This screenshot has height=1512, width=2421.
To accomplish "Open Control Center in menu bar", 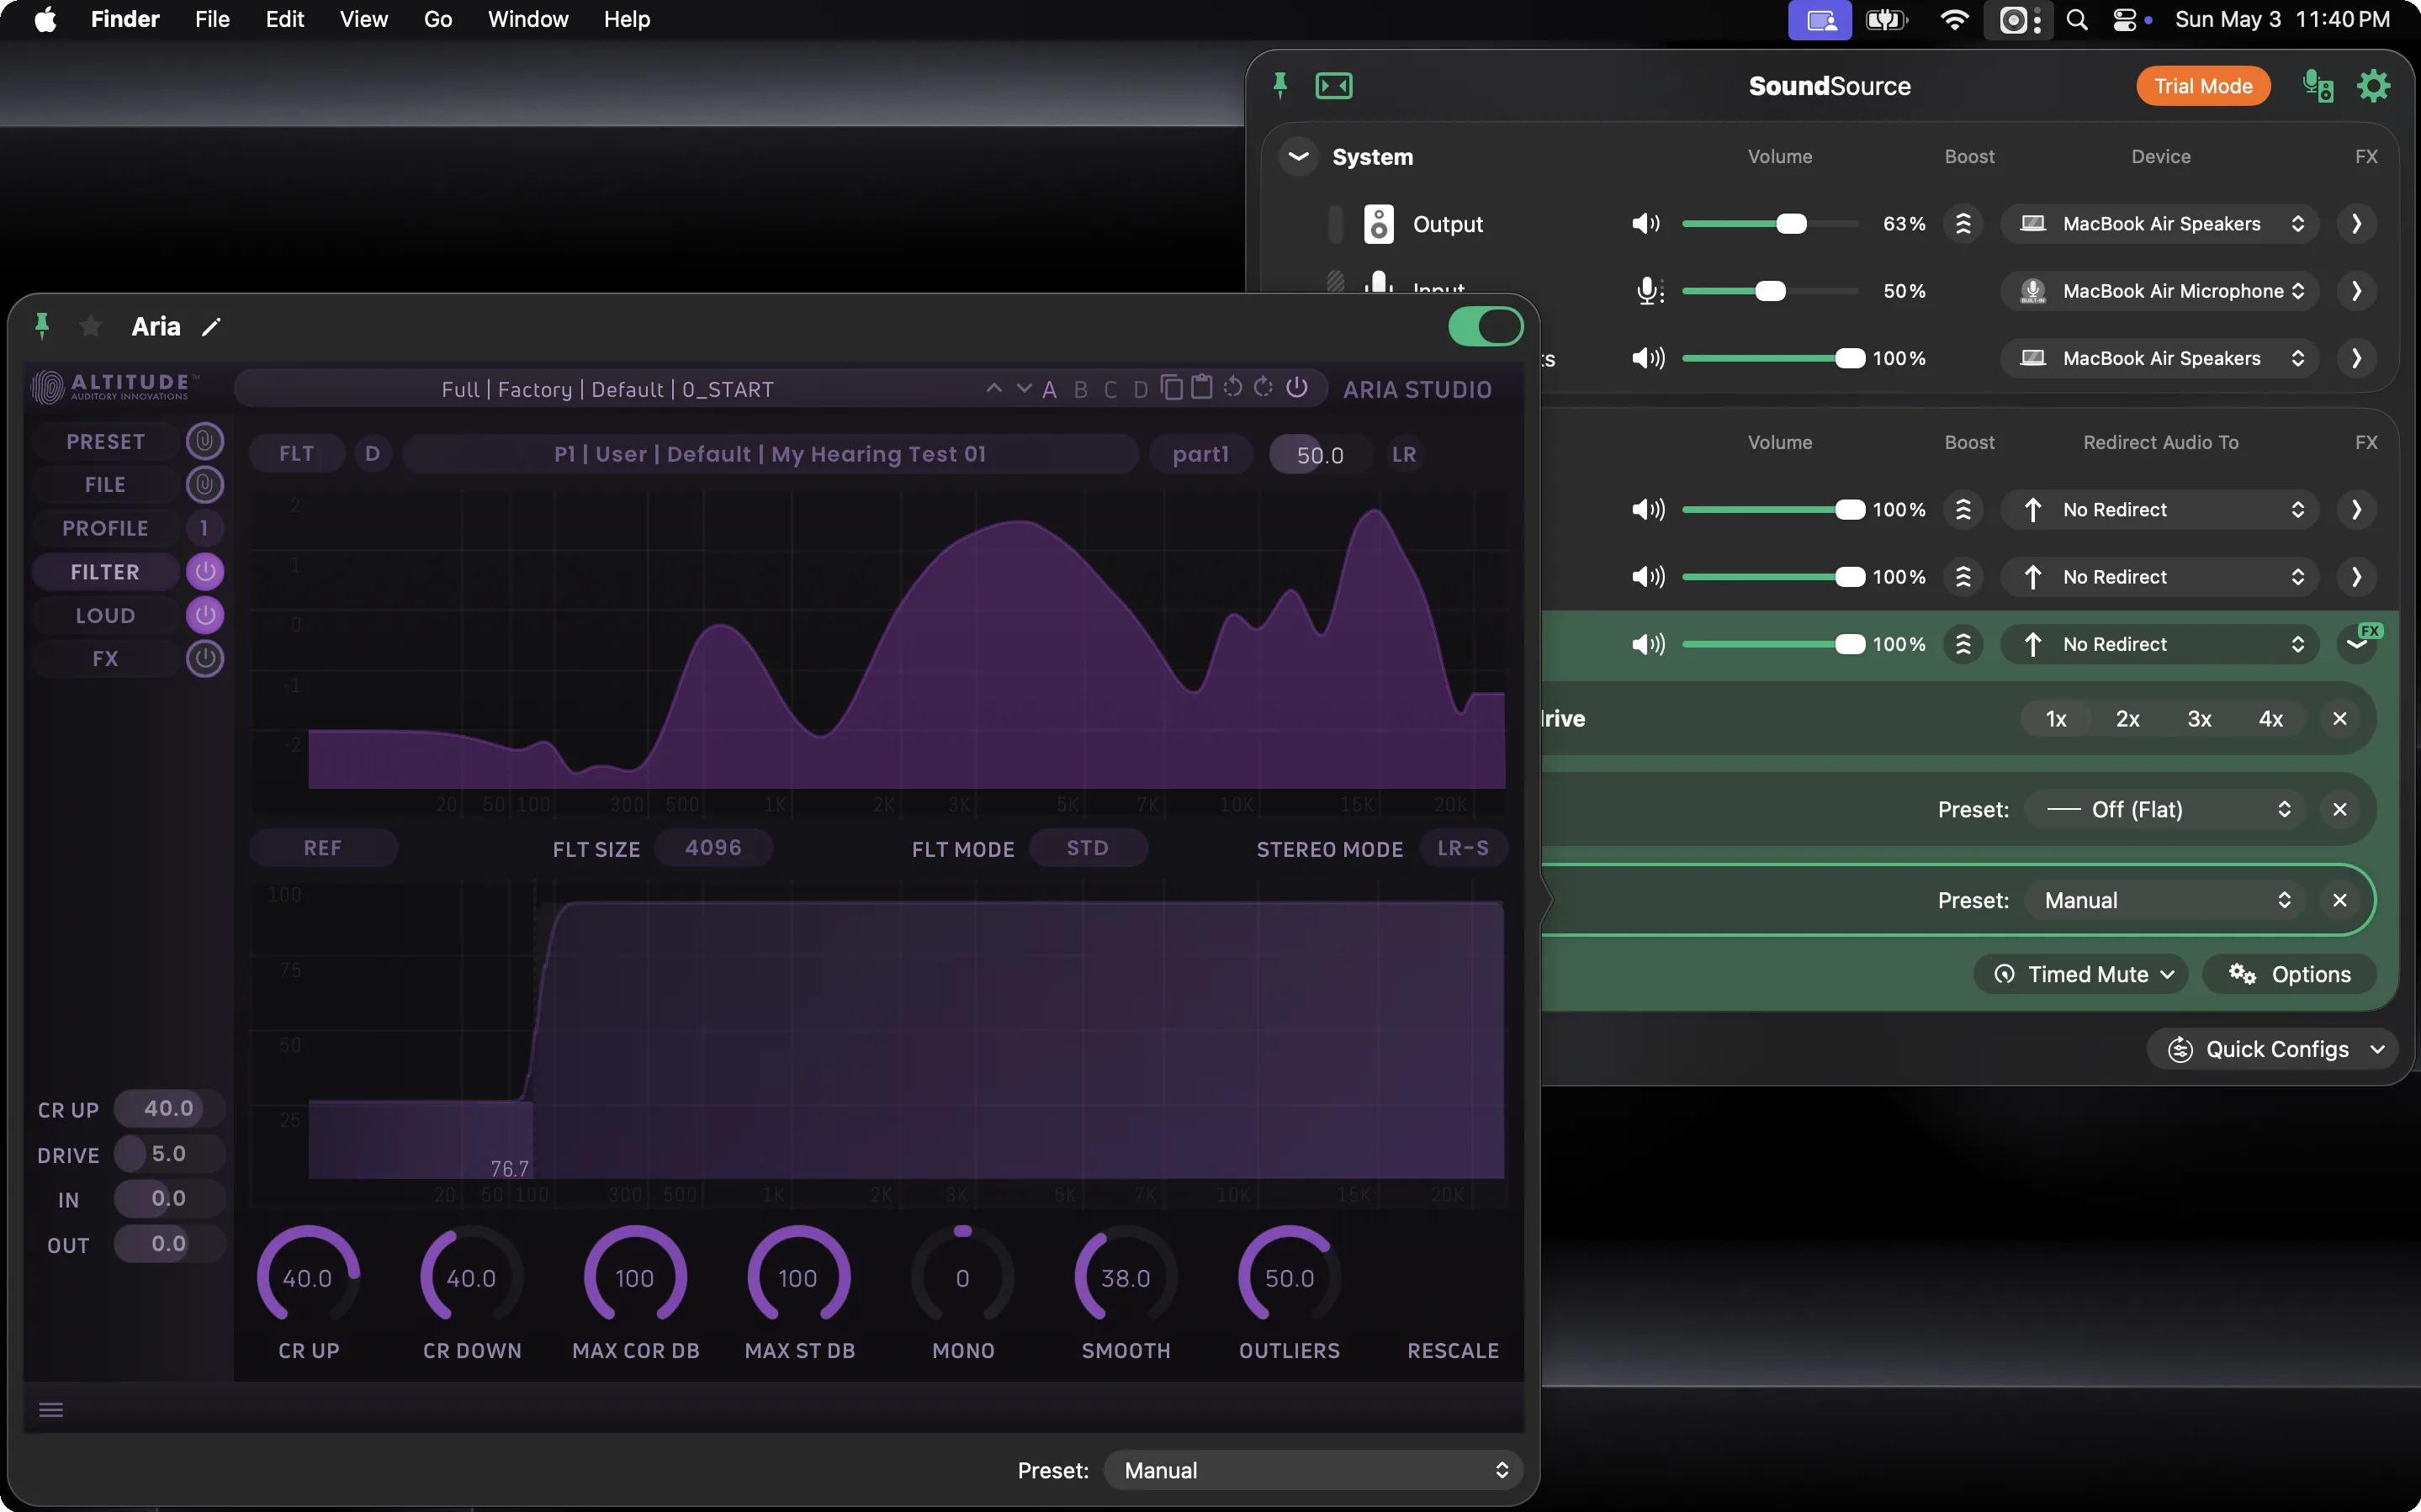I will [2124, 20].
